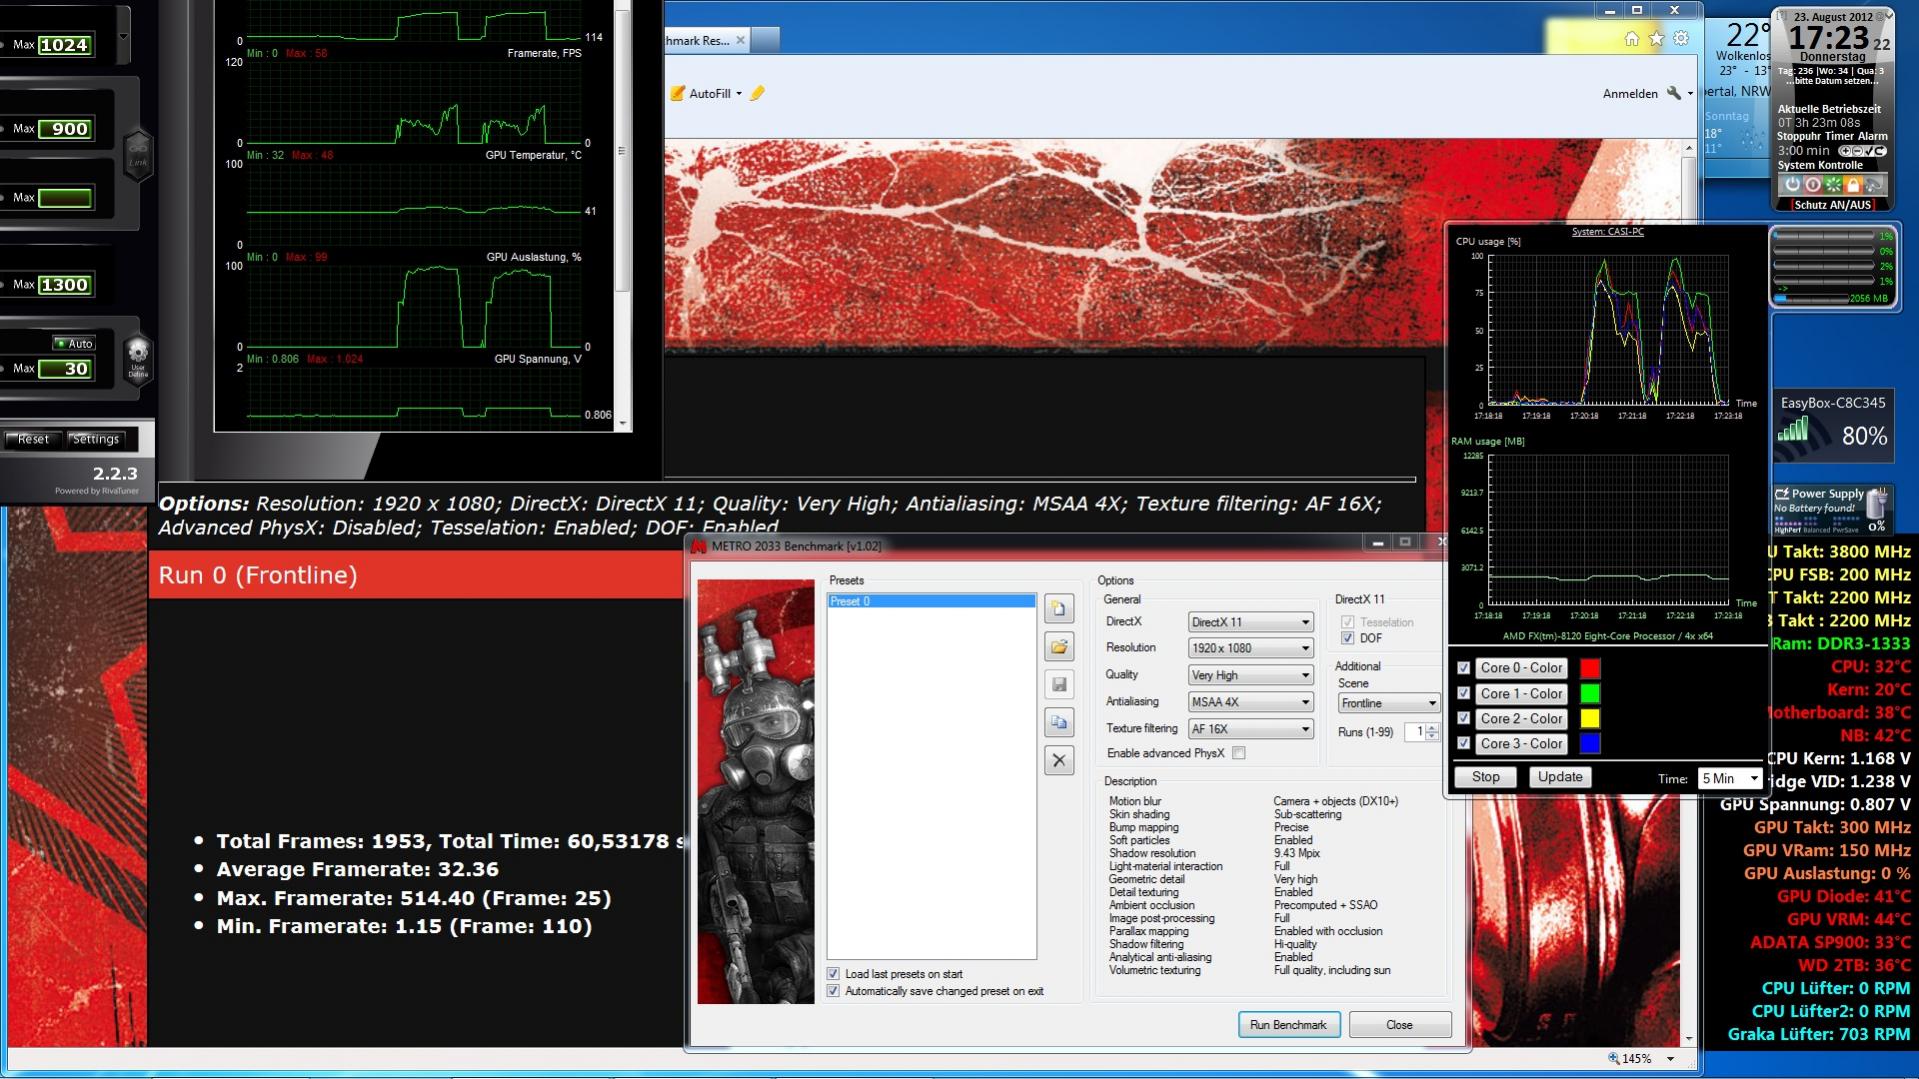
Task: Click the lock icon in System Kontrolle
Action: pyautogui.click(x=1853, y=185)
